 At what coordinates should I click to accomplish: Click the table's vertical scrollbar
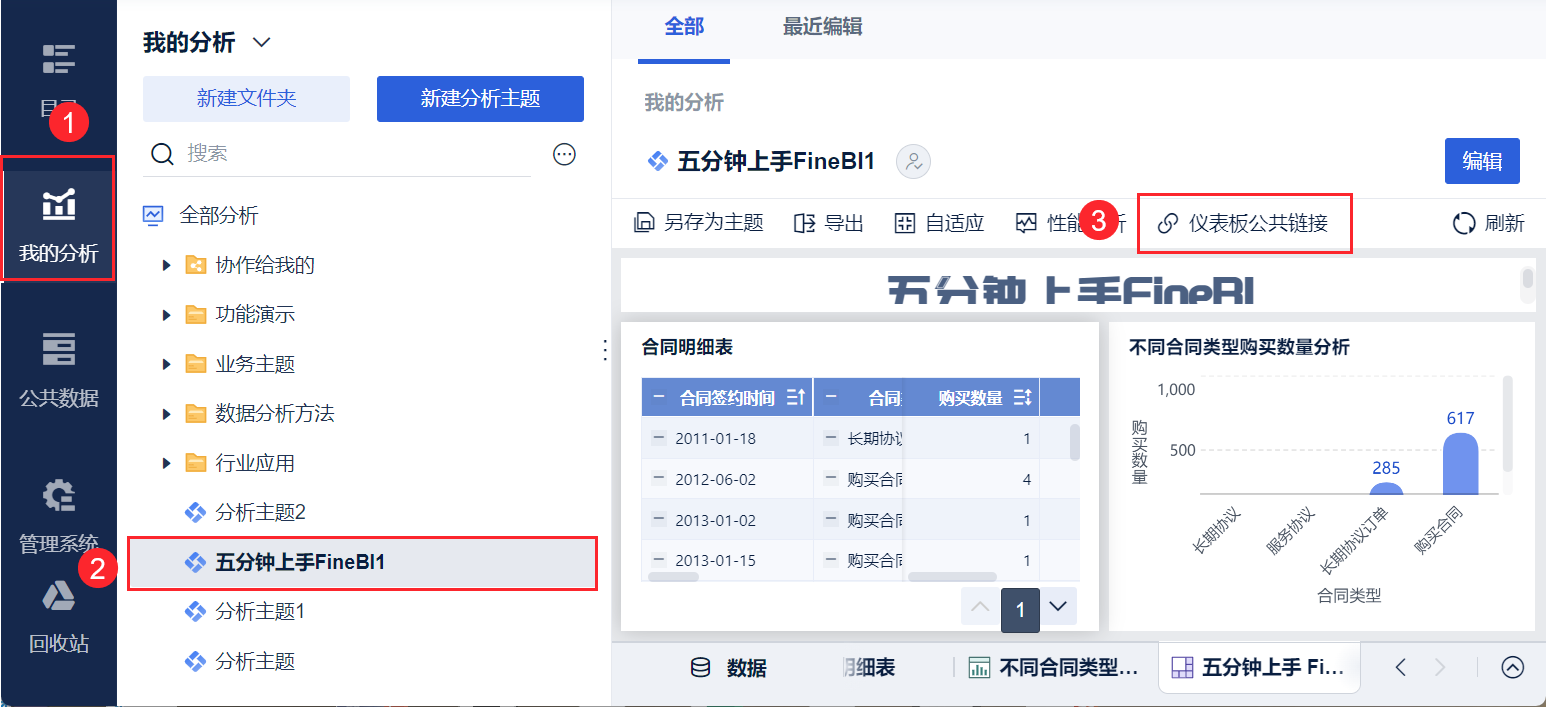1075,442
